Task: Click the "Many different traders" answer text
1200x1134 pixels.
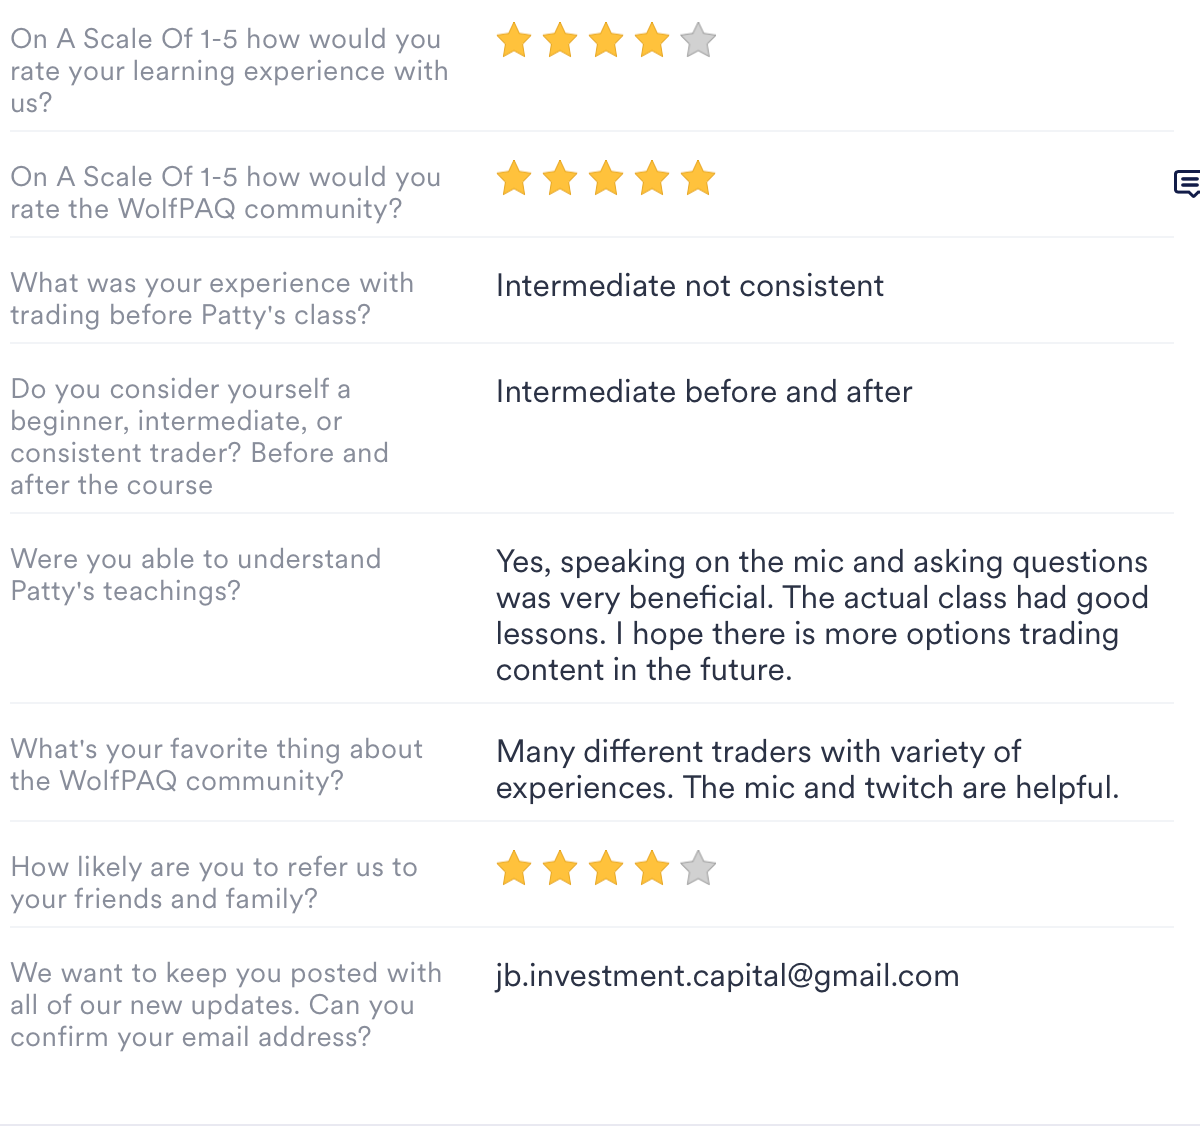Action: pyautogui.click(x=807, y=769)
